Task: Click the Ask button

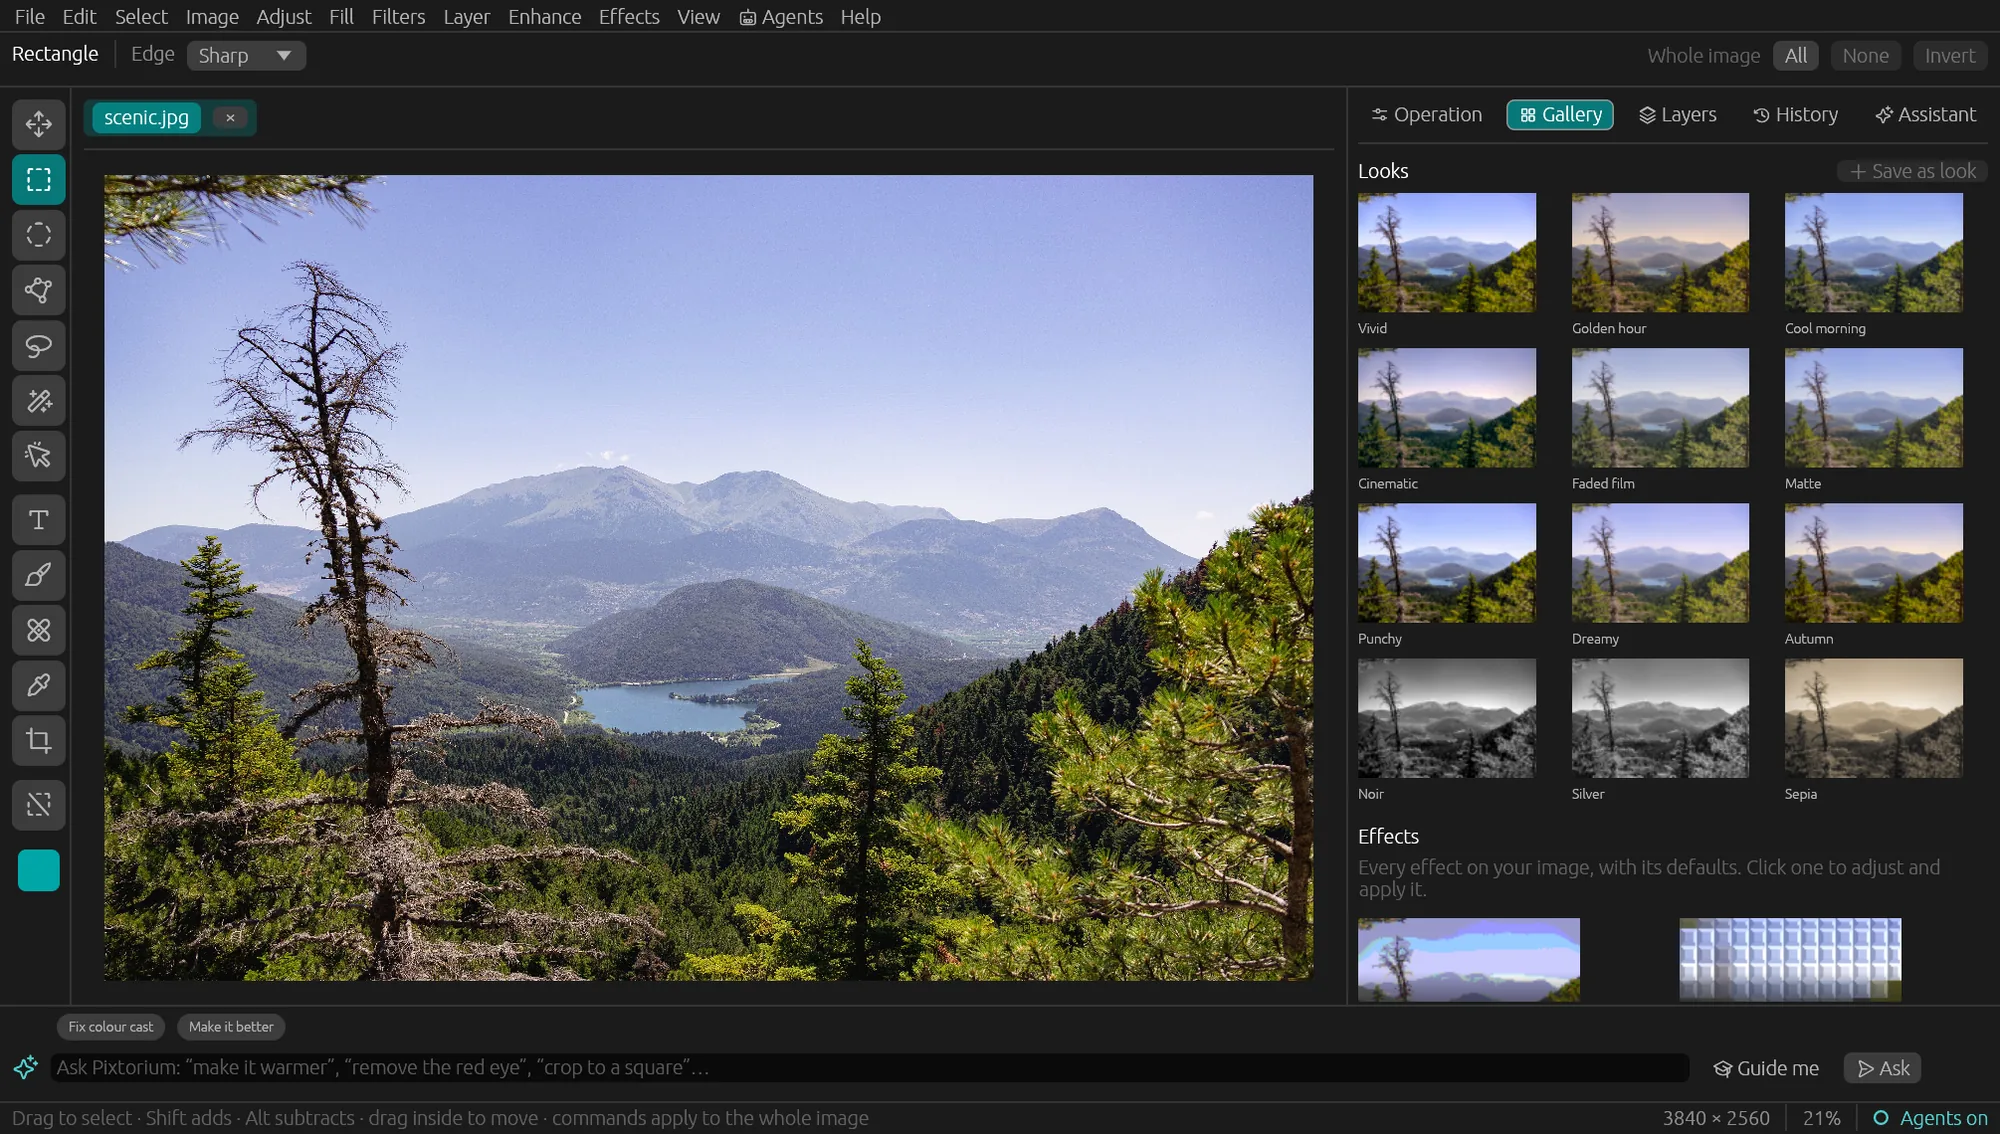Action: pos(1883,1068)
